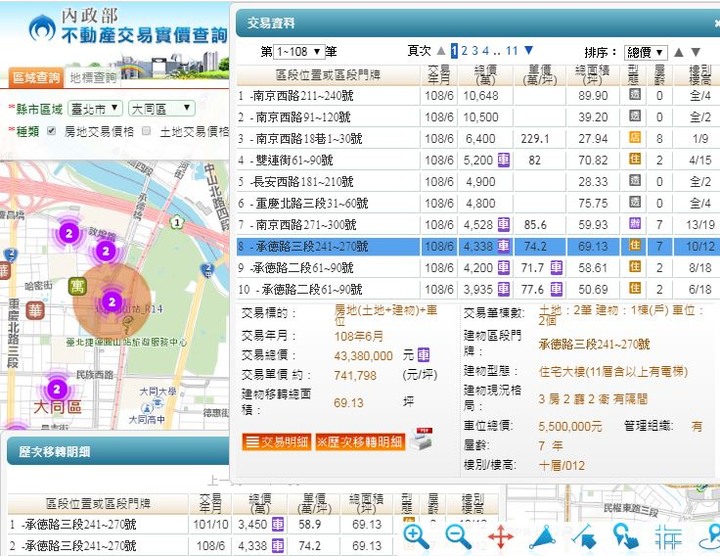This screenshot has height=556, width=720.
Task: Open the 1~108 record range dropdown
Action: [299, 51]
